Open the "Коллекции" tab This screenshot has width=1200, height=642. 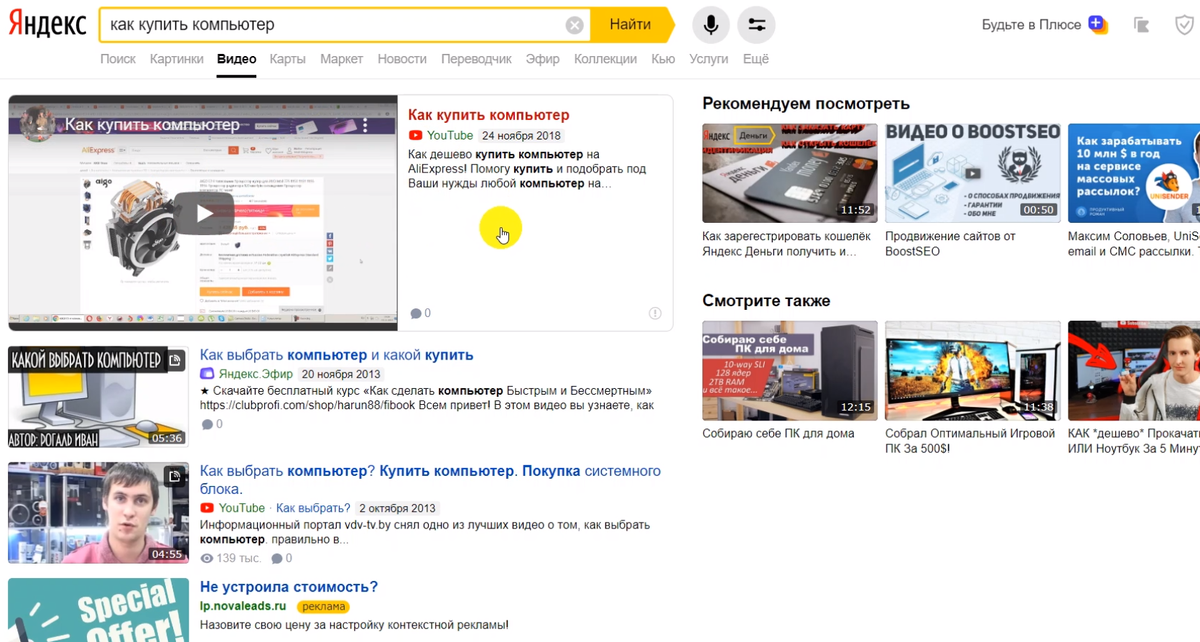pos(605,59)
